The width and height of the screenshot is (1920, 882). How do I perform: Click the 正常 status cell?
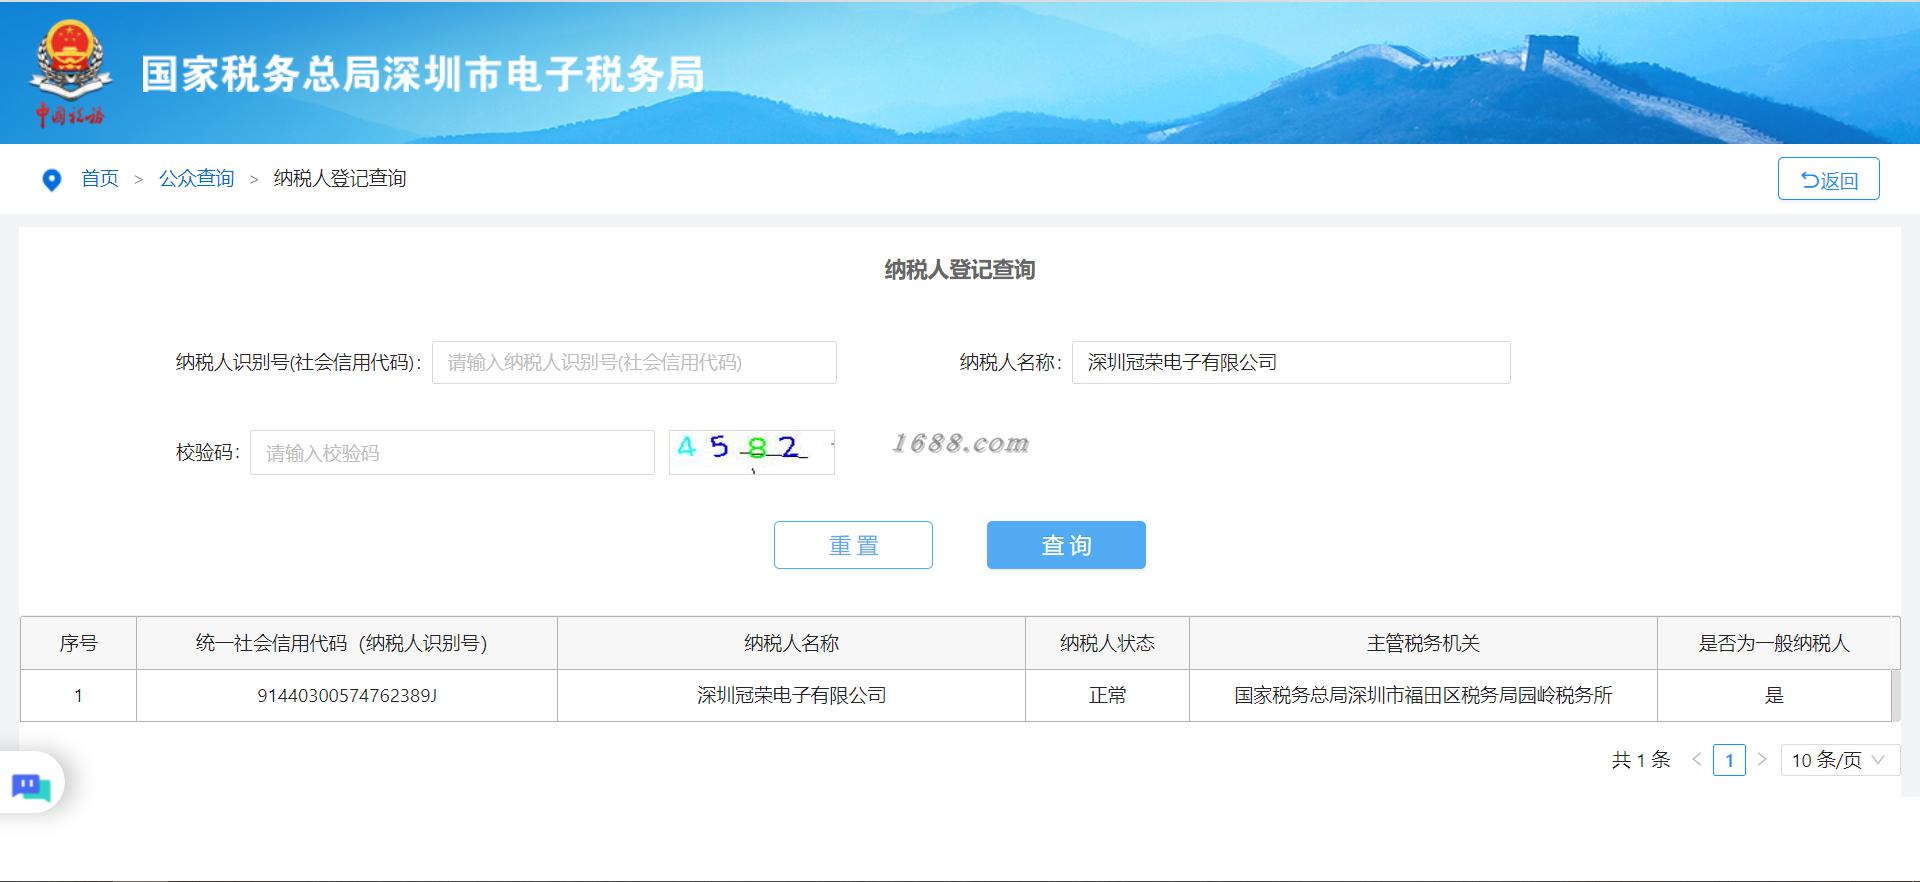click(x=1107, y=695)
